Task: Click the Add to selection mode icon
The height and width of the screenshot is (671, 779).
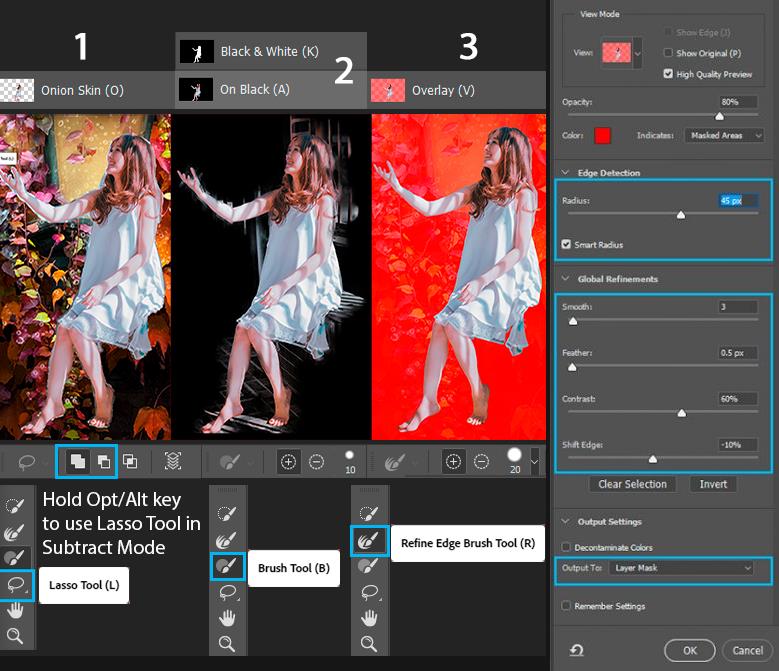Action: [76, 461]
